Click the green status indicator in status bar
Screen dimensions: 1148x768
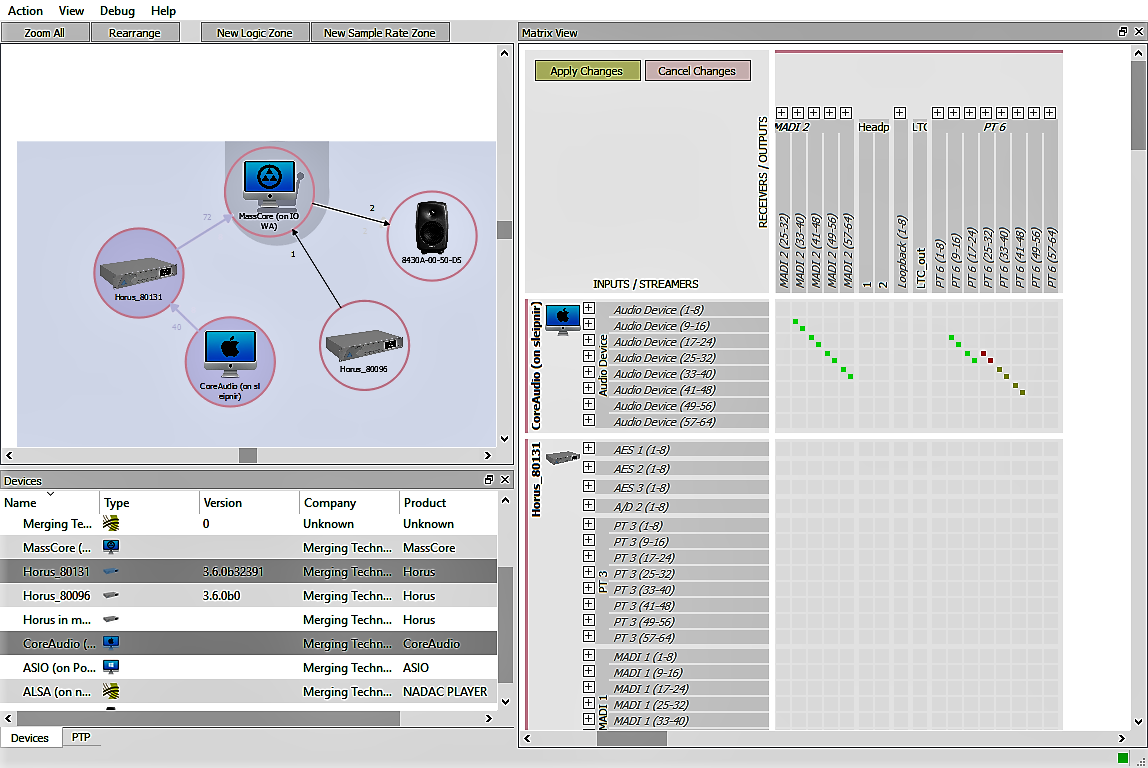[x=1123, y=758]
